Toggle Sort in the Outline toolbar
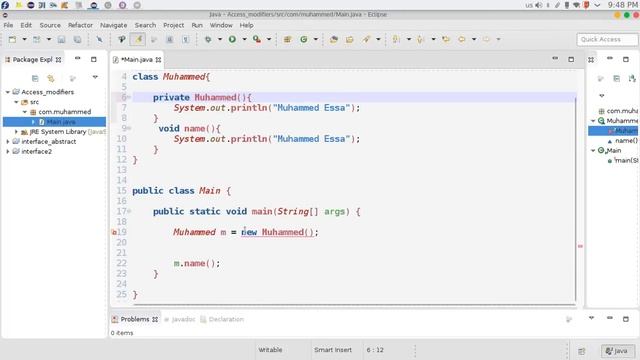The width and height of the screenshot is (640, 360). 632,78
